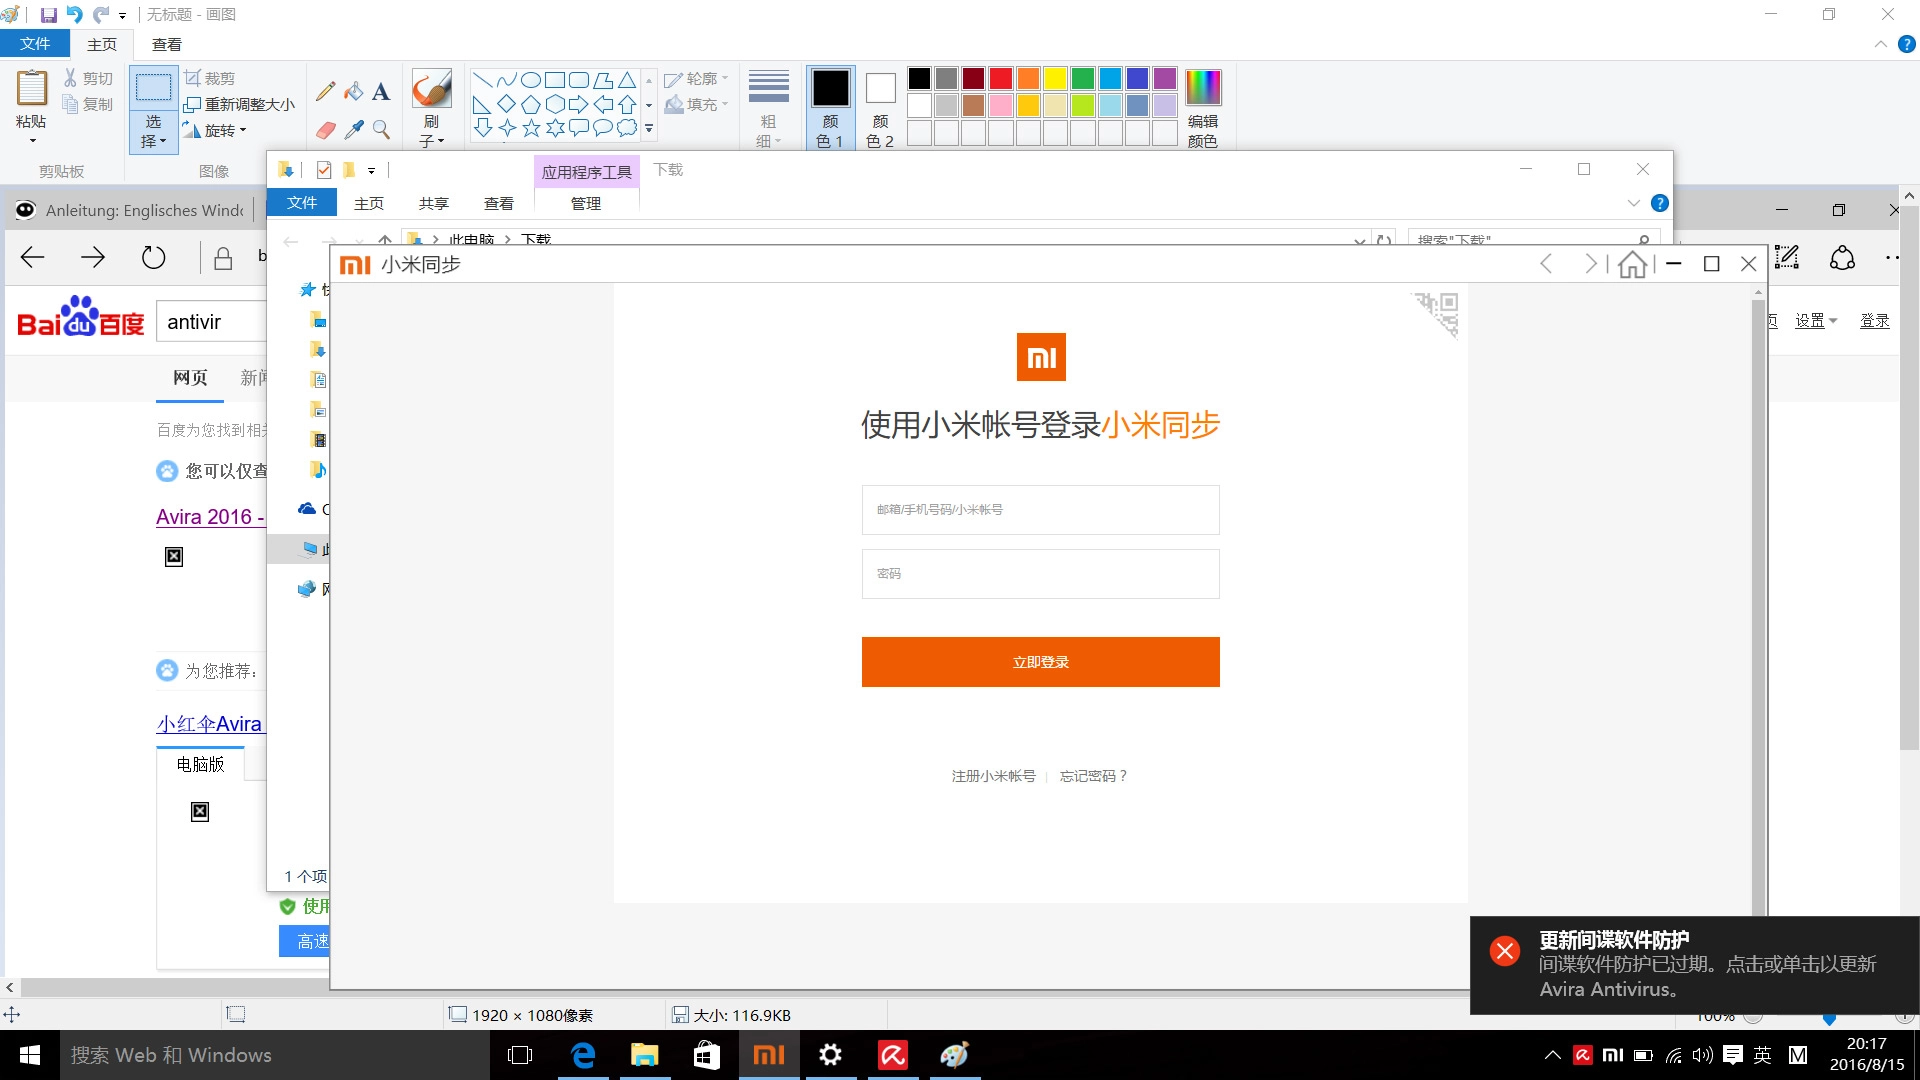This screenshot has width=1920, height=1080.
Task: Open the Xiaomi app in the taskbar
Action: pyautogui.click(x=769, y=1055)
